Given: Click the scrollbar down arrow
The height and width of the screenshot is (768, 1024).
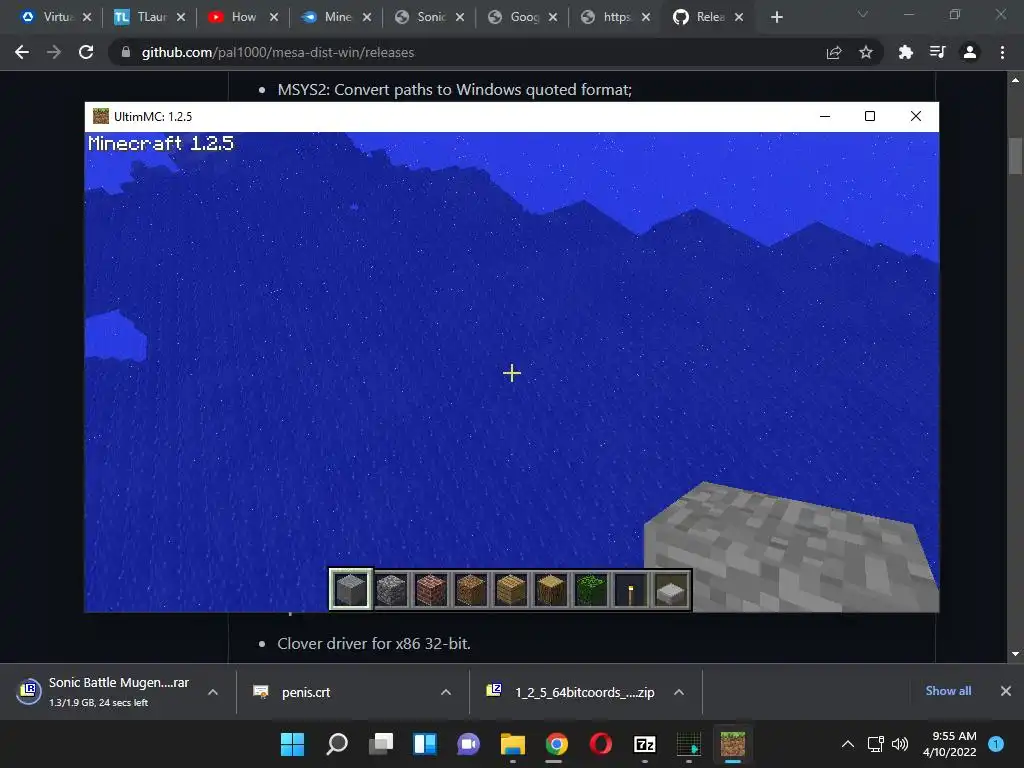Looking at the screenshot, I should pyautogui.click(x=1015, y=654).
